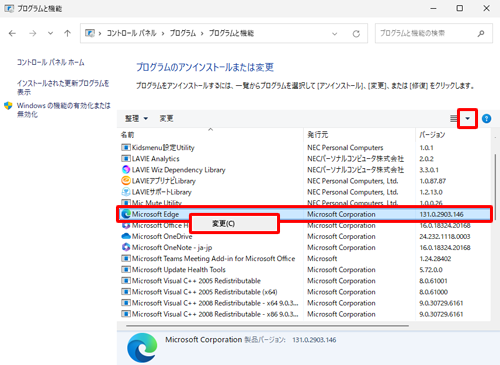The height and width of the screenshot is (365, 500).
Task: Click large Edge logo in details pane
Action: (142, 348)
